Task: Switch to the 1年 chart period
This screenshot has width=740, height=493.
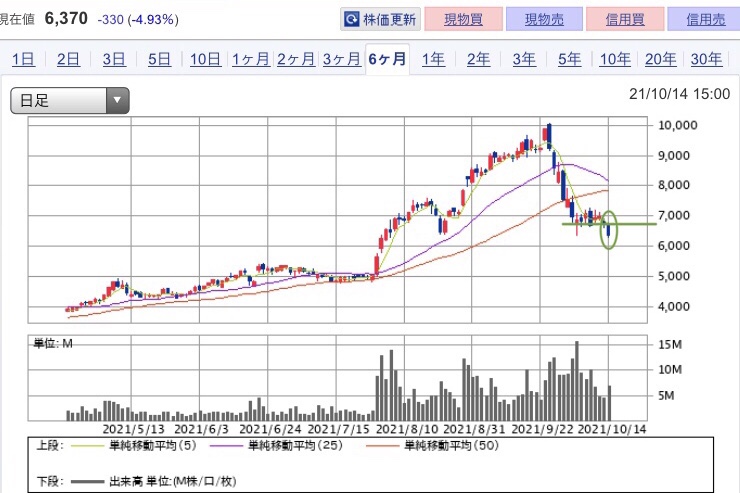Action: 433,59
